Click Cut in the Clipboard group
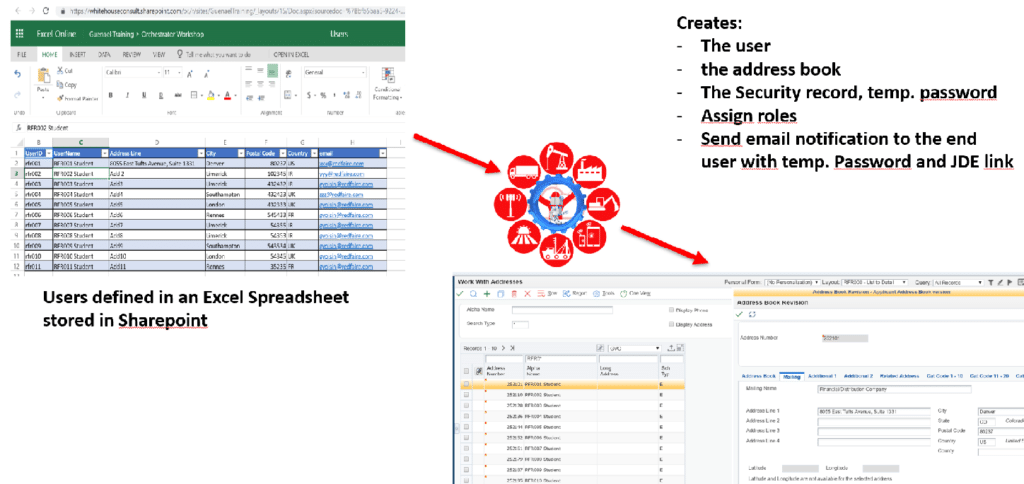This screenshot has height=484, width=1024. pyautogui.click(x=64, y=71)
